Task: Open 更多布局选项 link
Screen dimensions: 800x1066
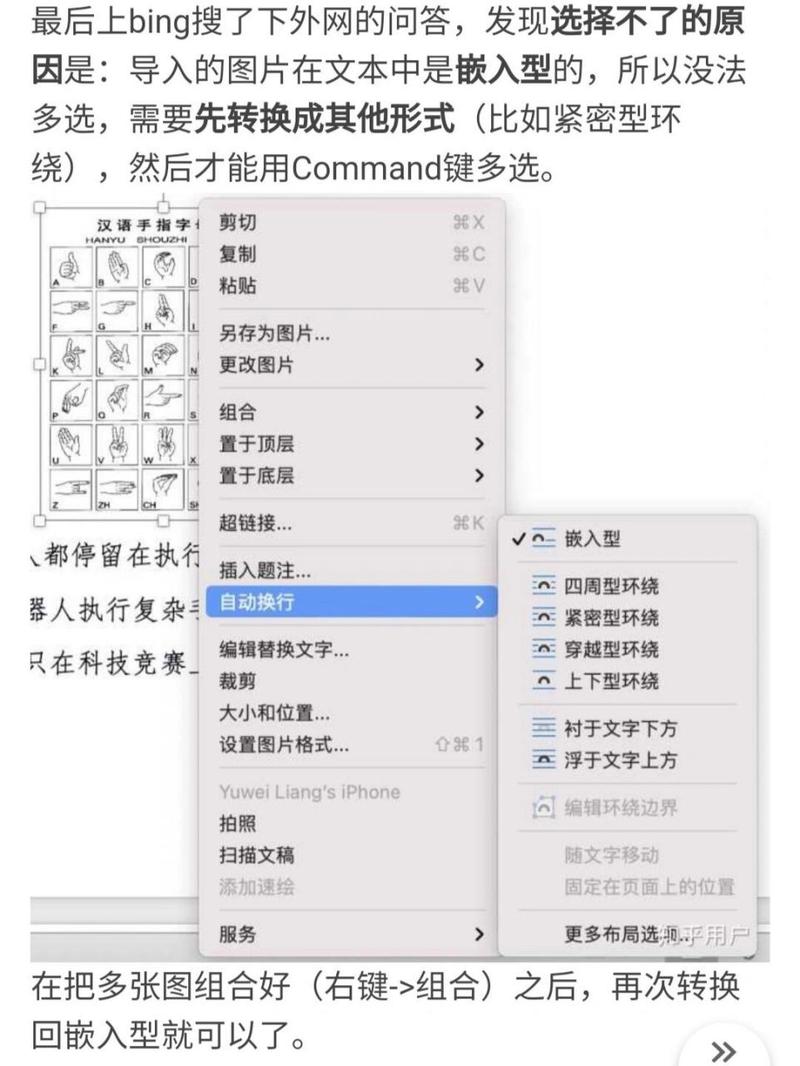Action: click(627, 934)
